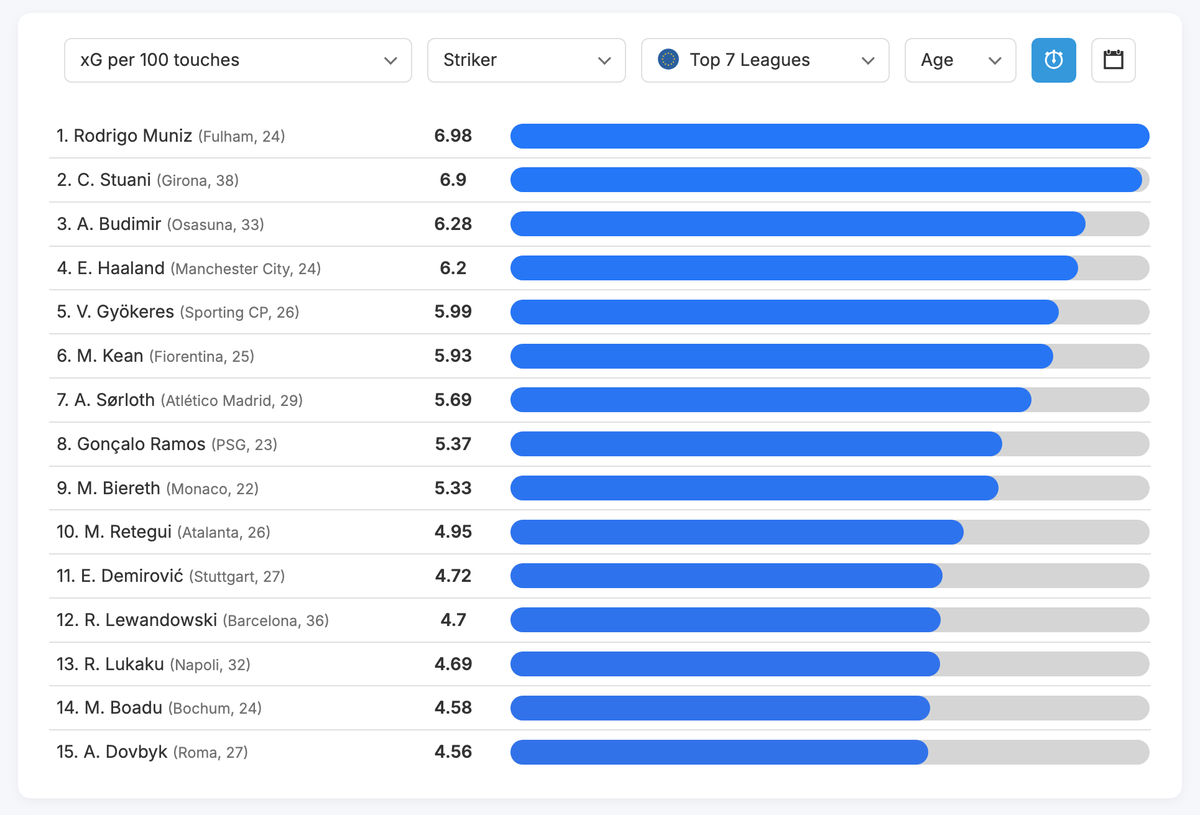Select Rodrigo Muniz in the ranking
Screen dimensions: 1200x815
[x=134, y=136]
